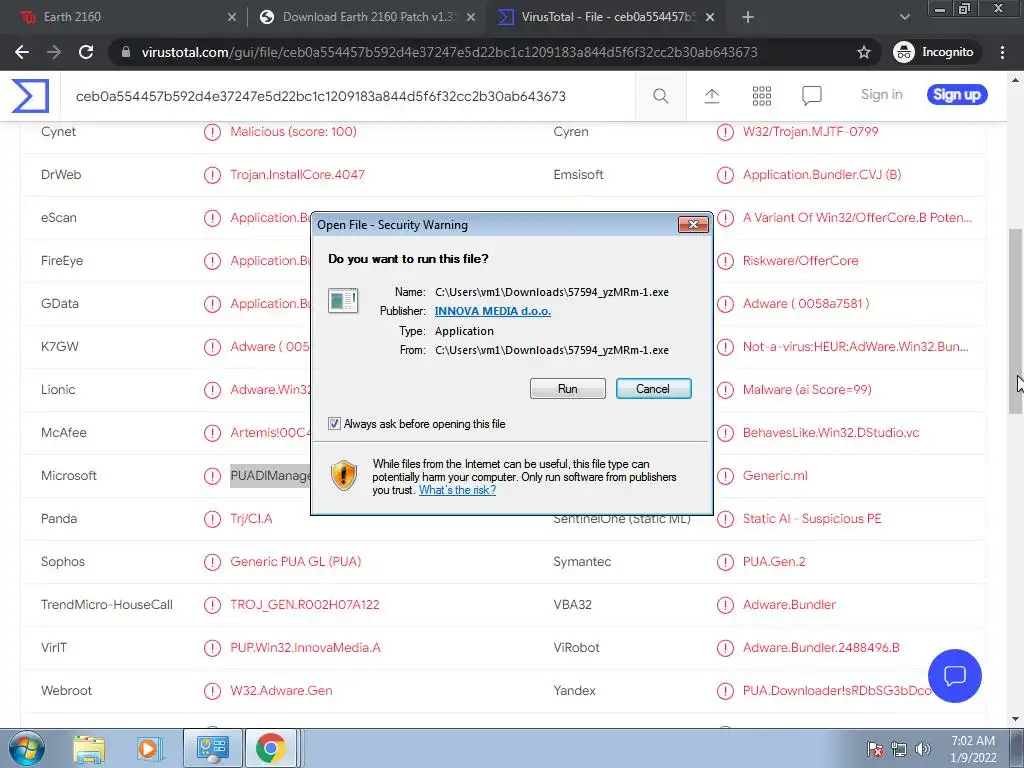This screenshot has width=1024, height=768.
Task: Select Malicious (score: 100) result text
Action: (x=293, y=131)
